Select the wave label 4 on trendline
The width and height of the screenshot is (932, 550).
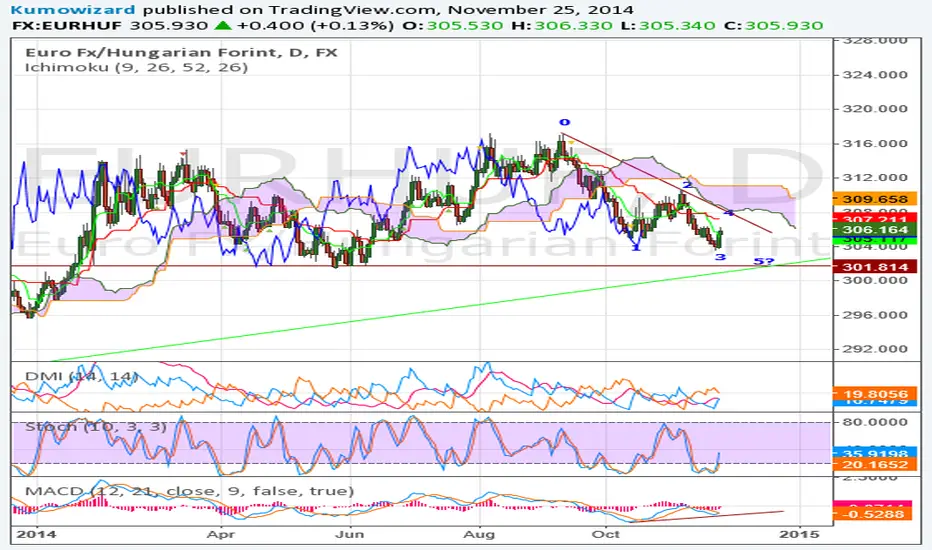click(x=729, y=213)
